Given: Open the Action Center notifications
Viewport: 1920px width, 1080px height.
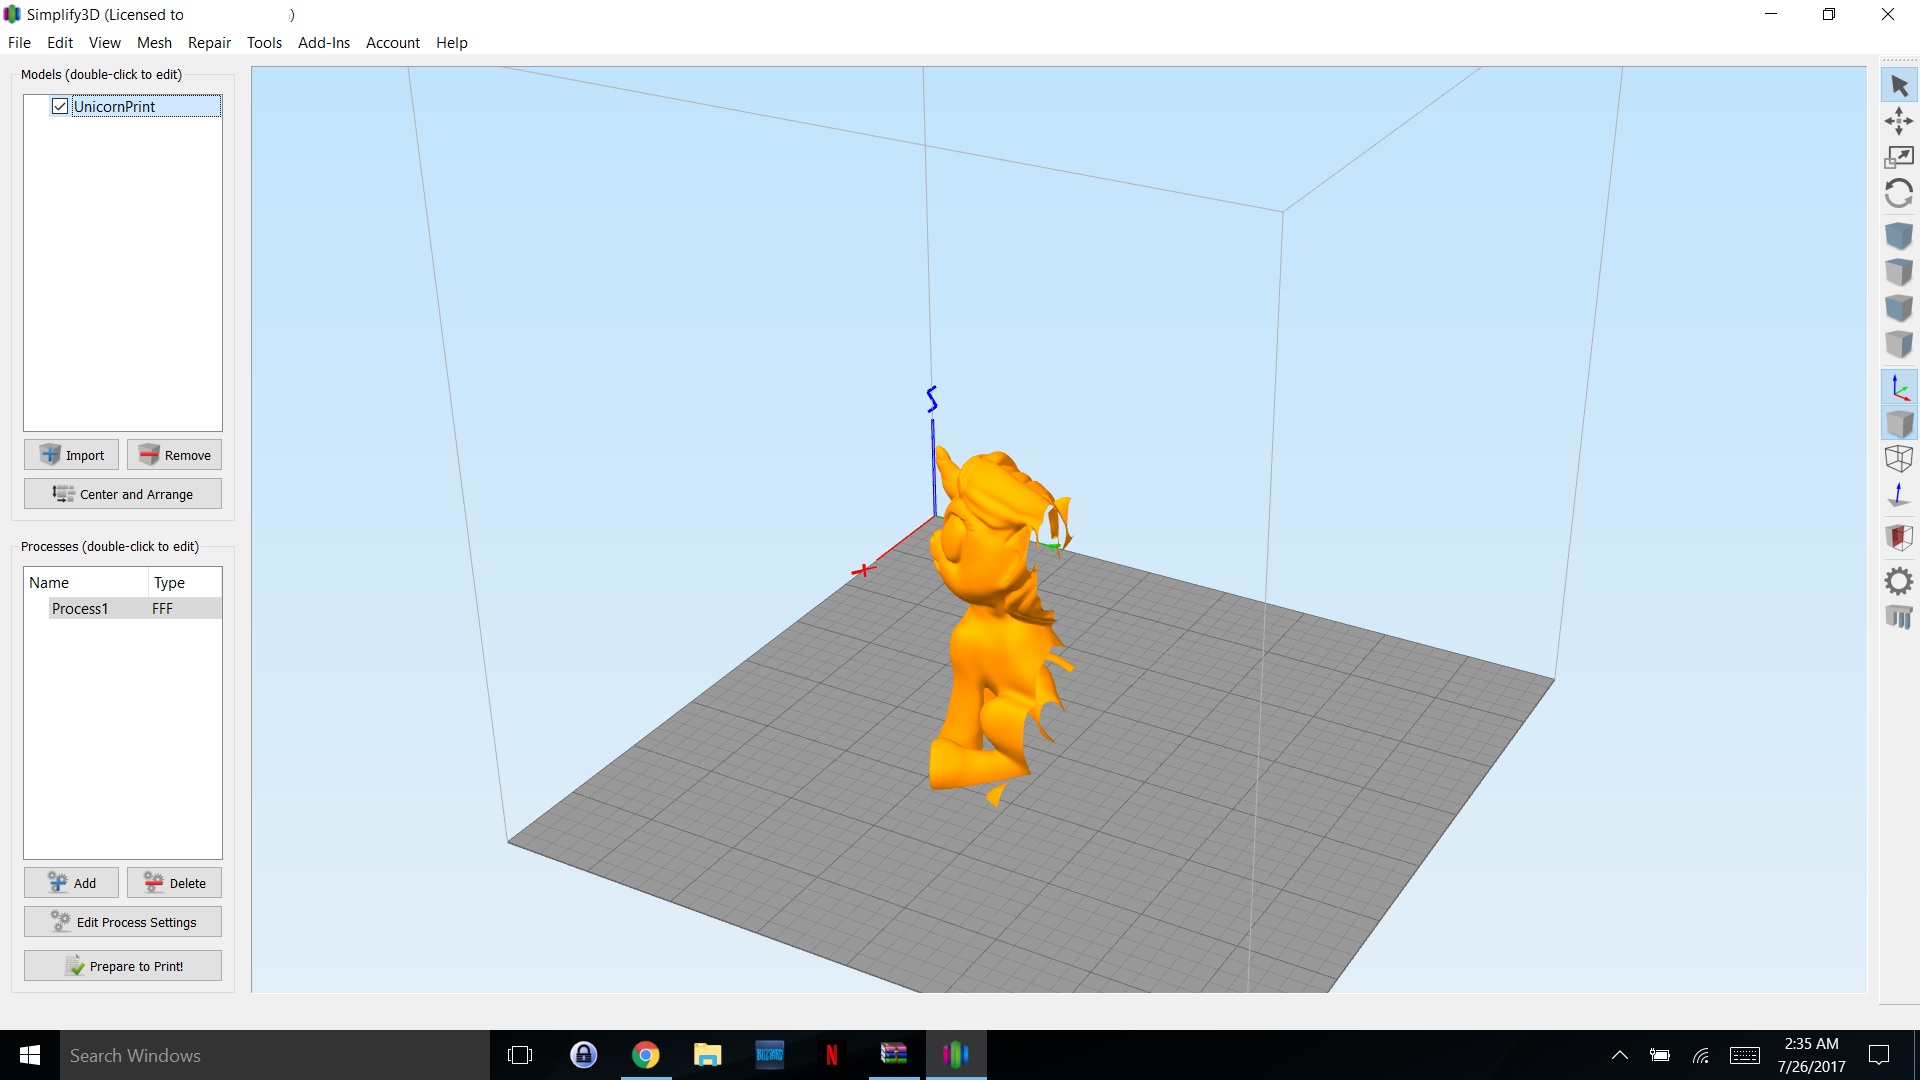Looking at the screenshot, I should pyautogui.click(x=1880, y=1055).
